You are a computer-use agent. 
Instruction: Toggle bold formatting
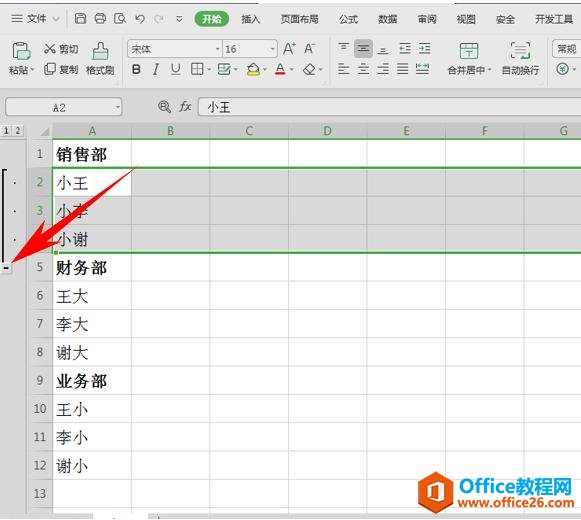[x=136, y=69]
